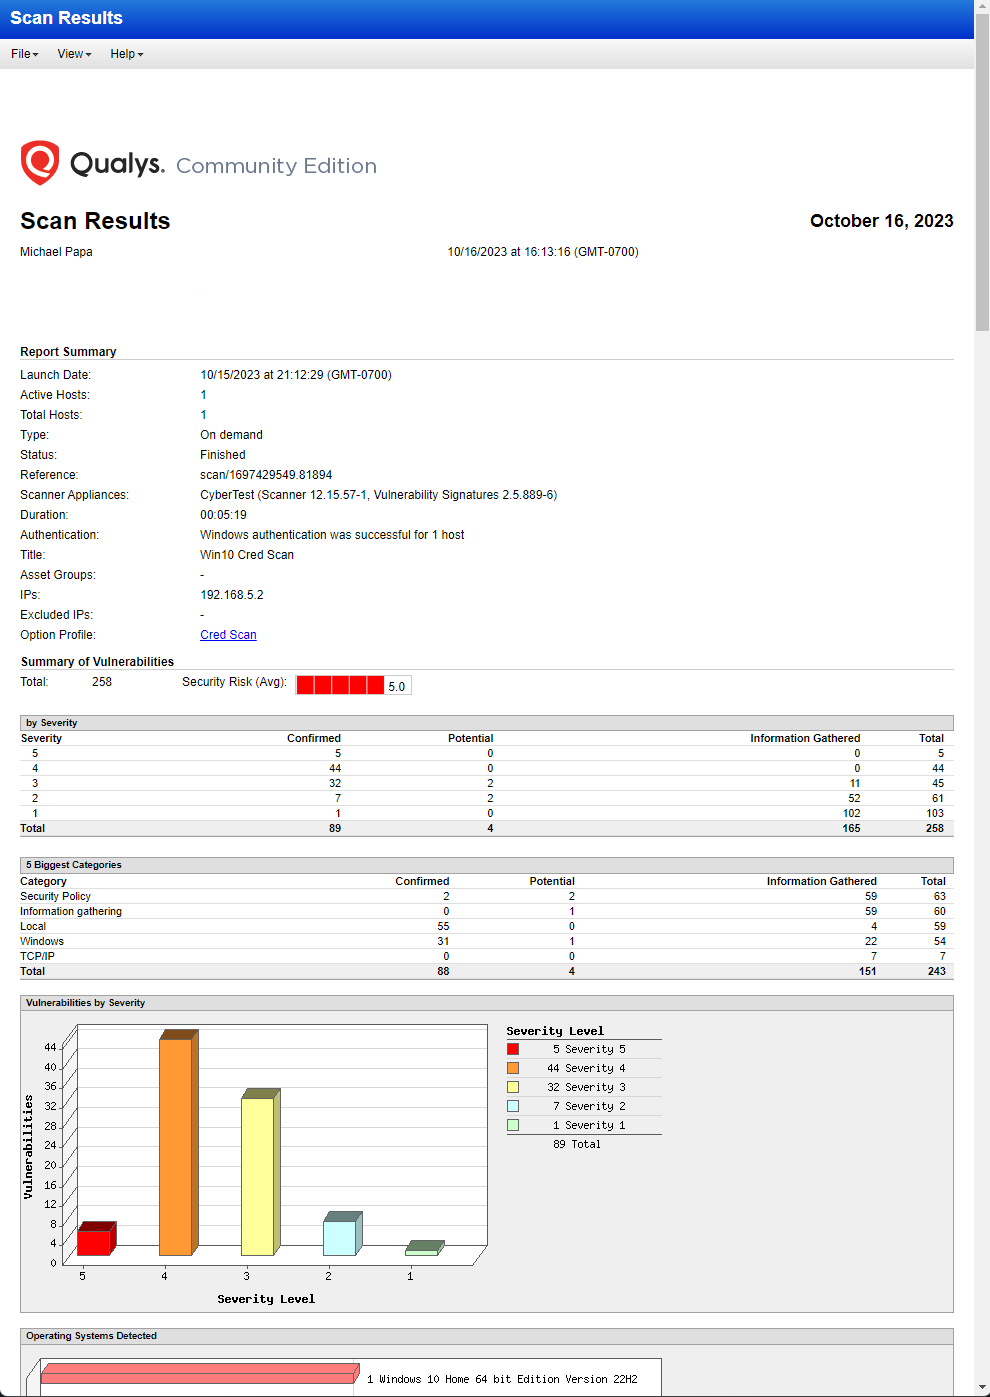Click the launch date timestamp link
The width and height of the screenshot is (990, 1397).
point(296,374)
